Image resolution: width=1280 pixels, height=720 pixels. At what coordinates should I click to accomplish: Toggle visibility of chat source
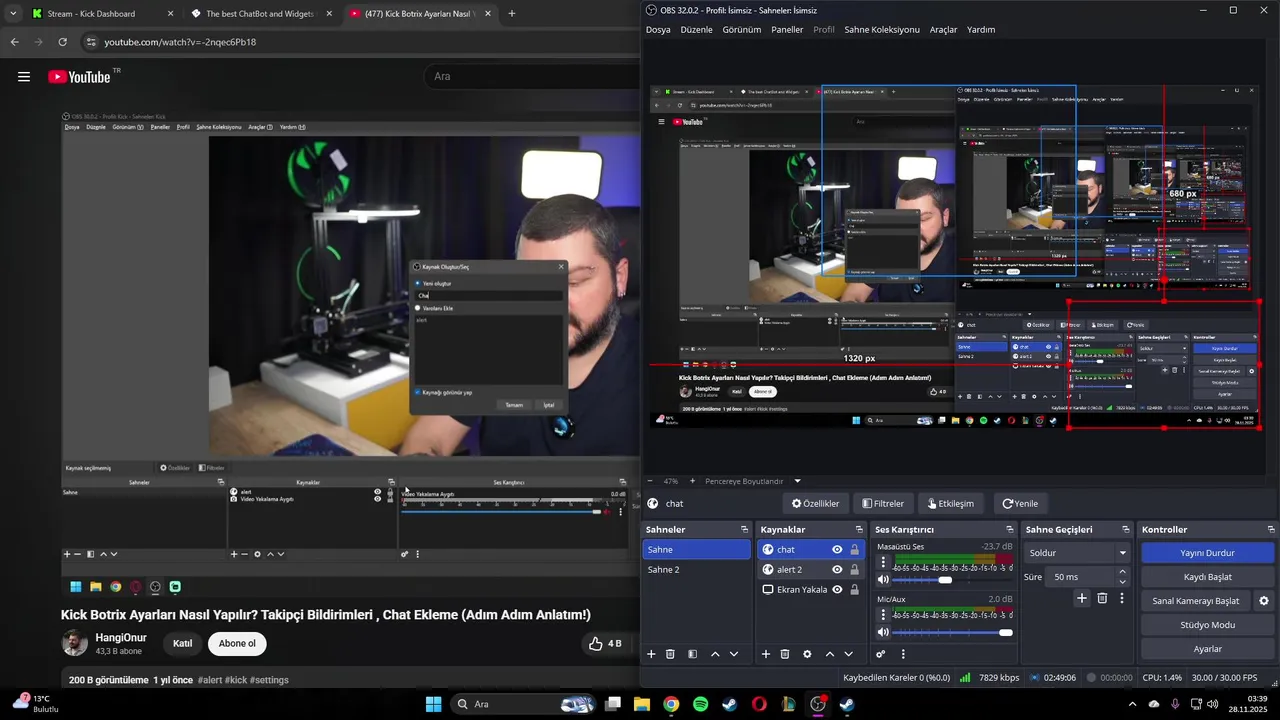coord(837,549)
